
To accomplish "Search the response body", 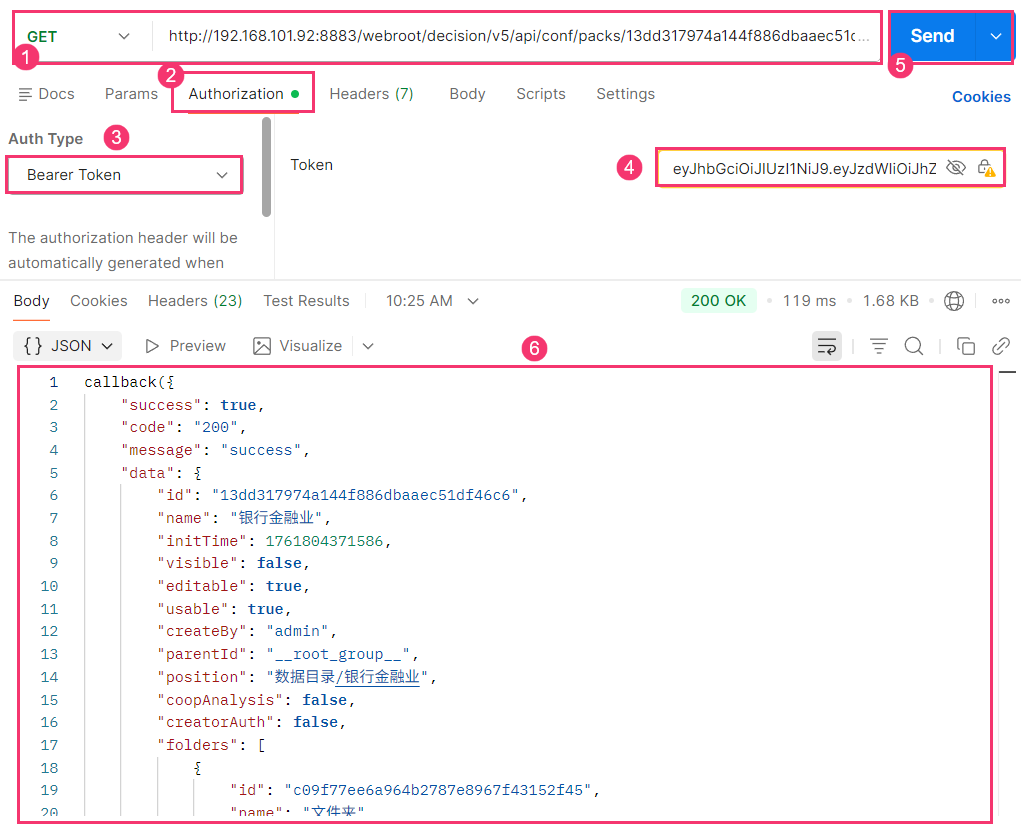I will (x=914, y=346).
